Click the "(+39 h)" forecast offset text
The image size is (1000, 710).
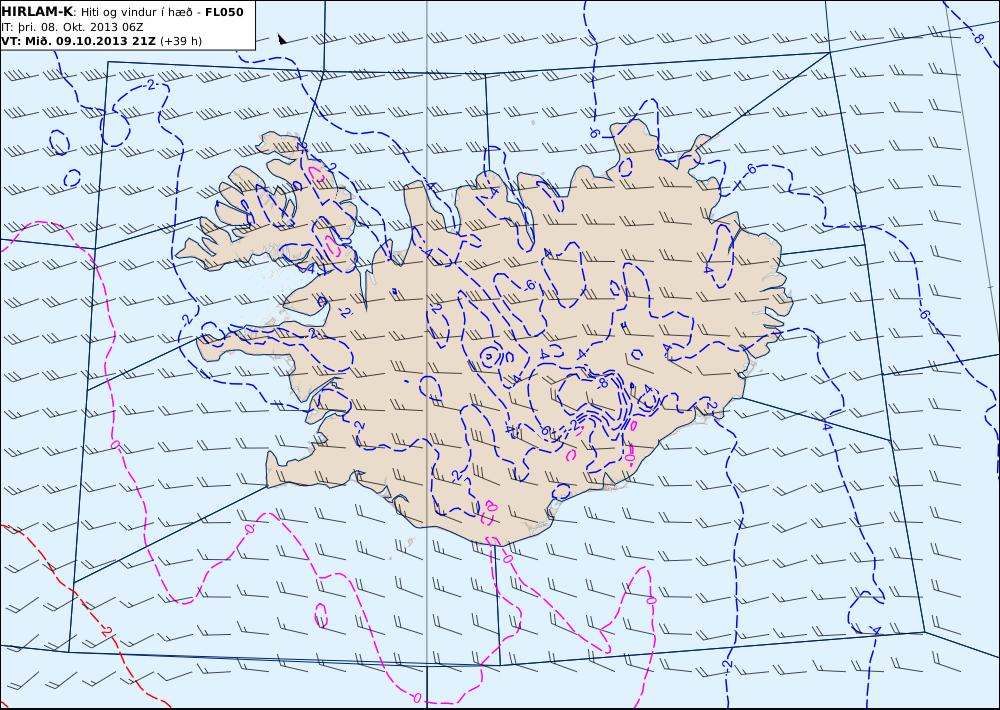pos(180,41)
